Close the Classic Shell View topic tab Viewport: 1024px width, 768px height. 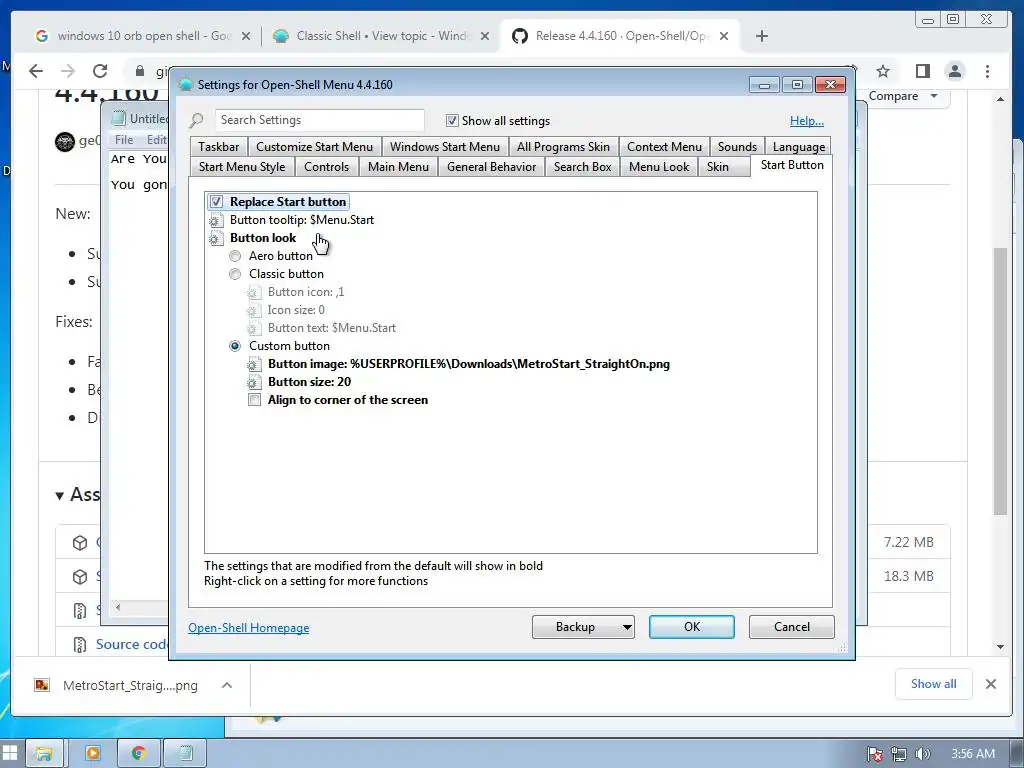pos(485,36)
